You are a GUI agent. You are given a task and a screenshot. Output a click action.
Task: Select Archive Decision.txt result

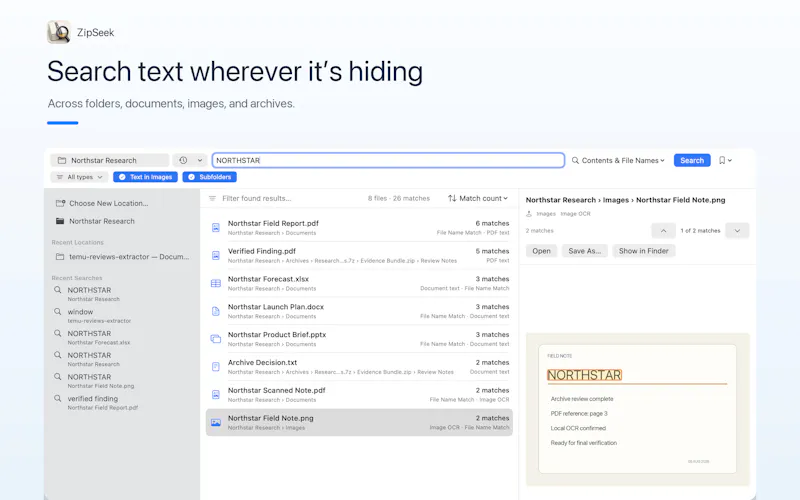pos(360,366)
